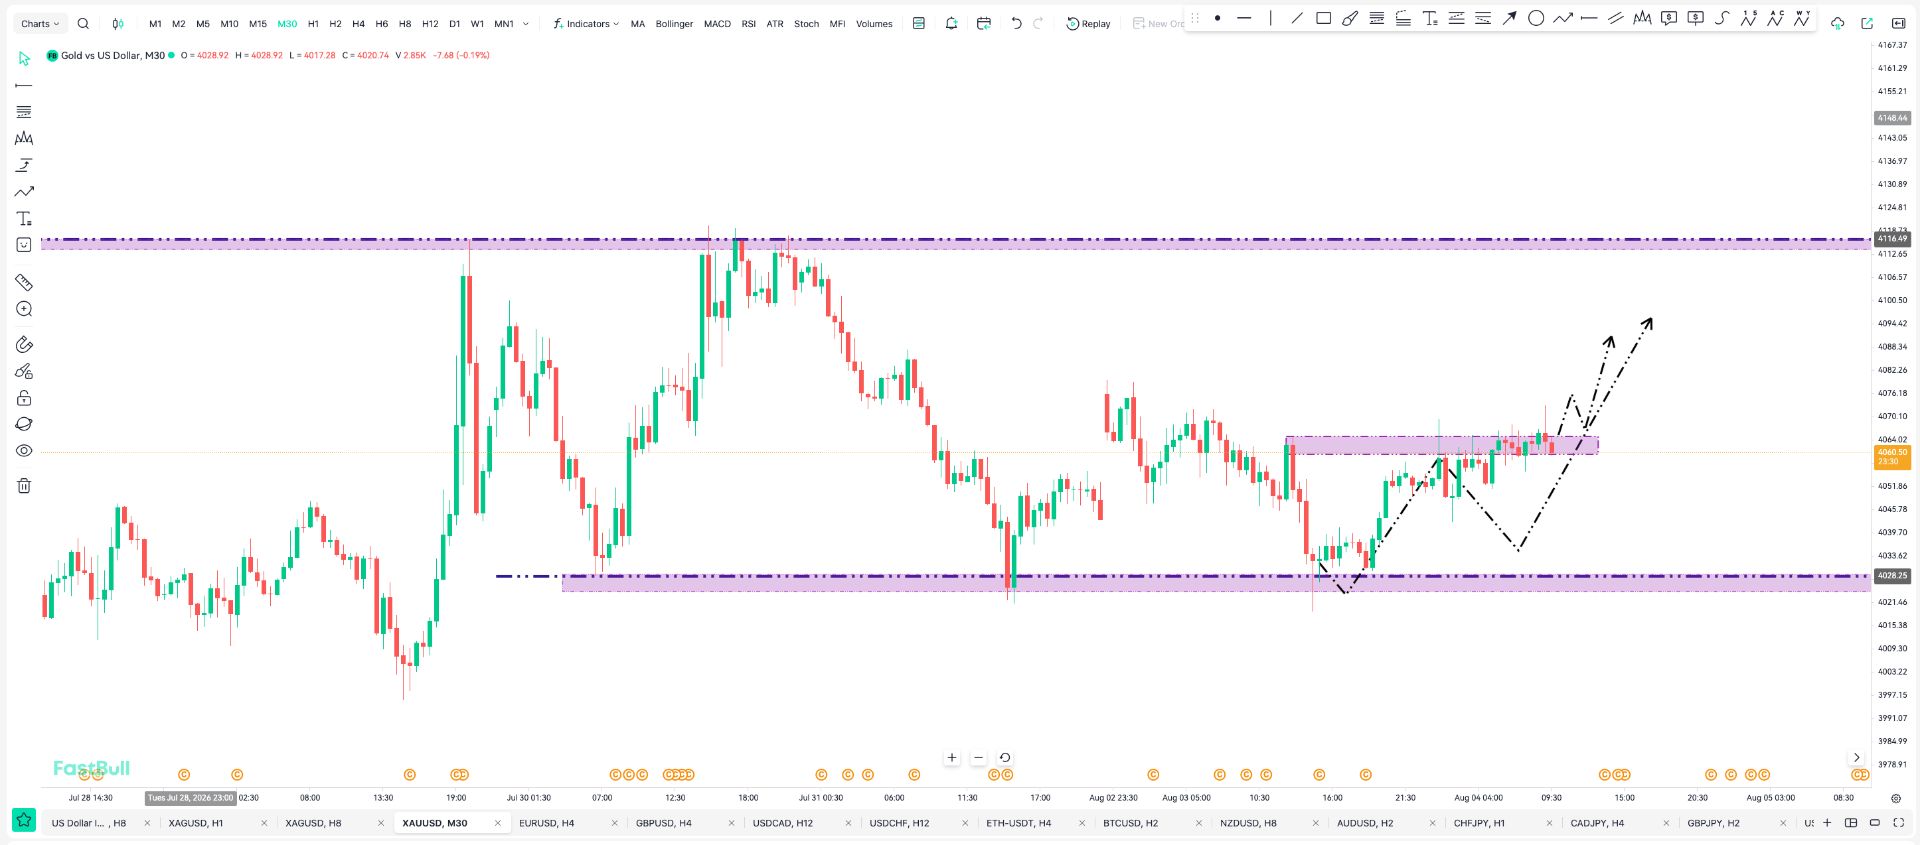Toggle drawing visibility with eye icon
The image size is (1920, 845).
coord(24,451)
